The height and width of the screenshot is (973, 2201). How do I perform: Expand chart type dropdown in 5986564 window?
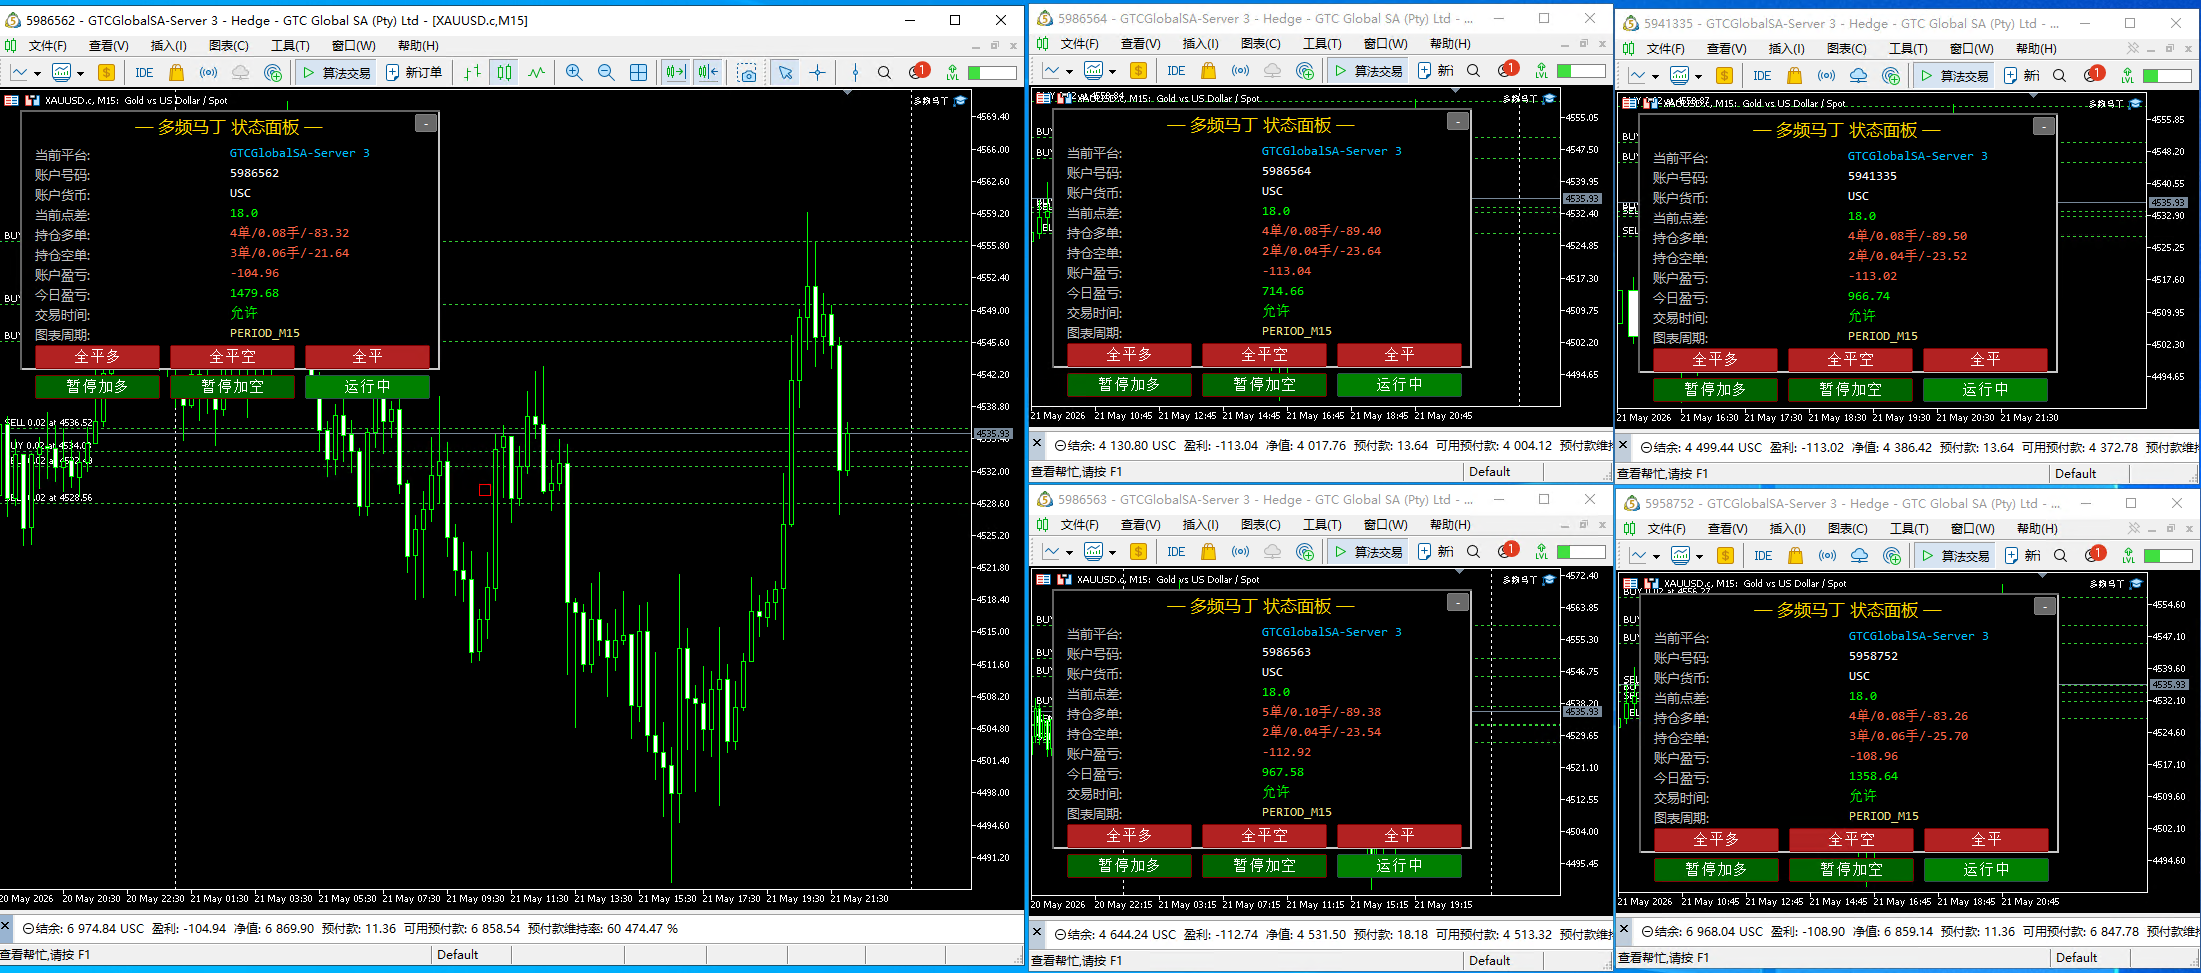click(1069, 72)
